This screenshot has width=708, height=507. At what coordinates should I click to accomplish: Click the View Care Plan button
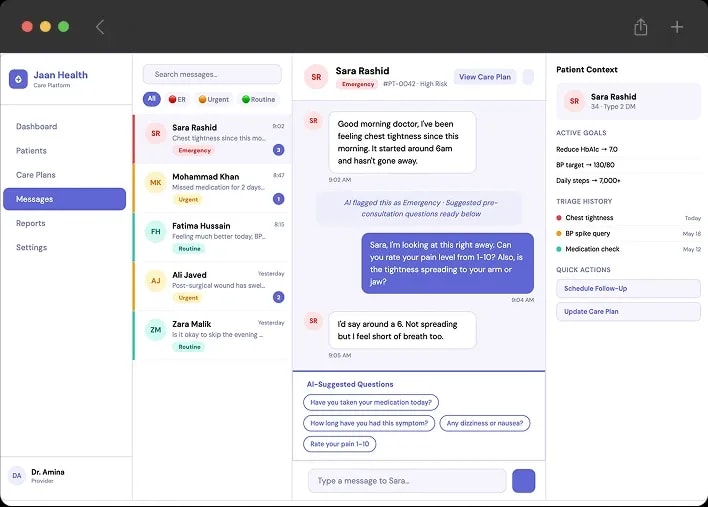click(x=485, y=77)
